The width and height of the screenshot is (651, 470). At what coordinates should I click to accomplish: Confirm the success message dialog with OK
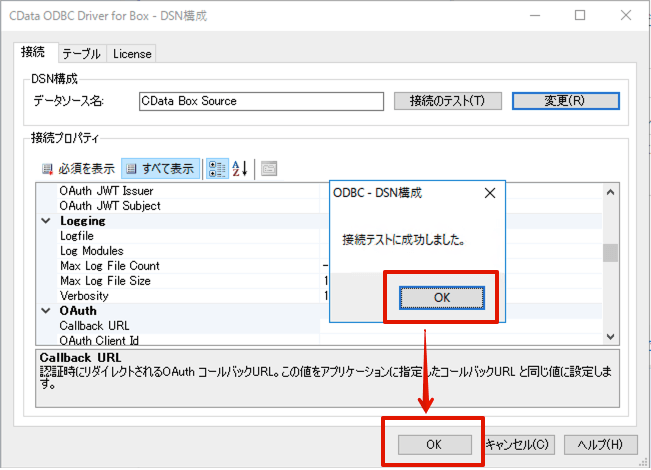pos(442,298)
